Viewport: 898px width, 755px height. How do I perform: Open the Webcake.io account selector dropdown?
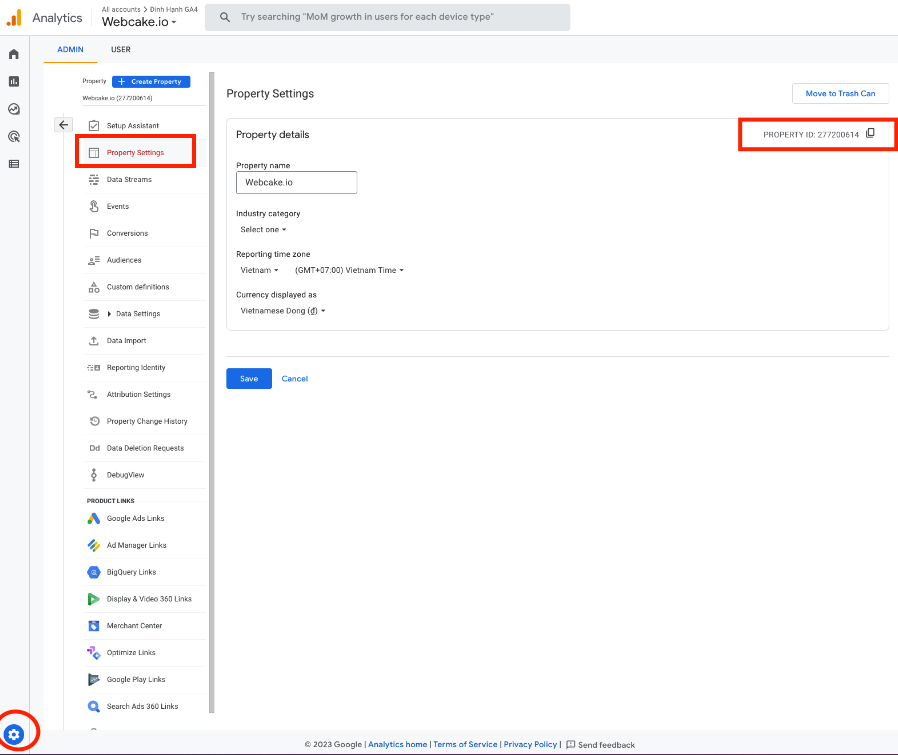click(x=139, y=22)
